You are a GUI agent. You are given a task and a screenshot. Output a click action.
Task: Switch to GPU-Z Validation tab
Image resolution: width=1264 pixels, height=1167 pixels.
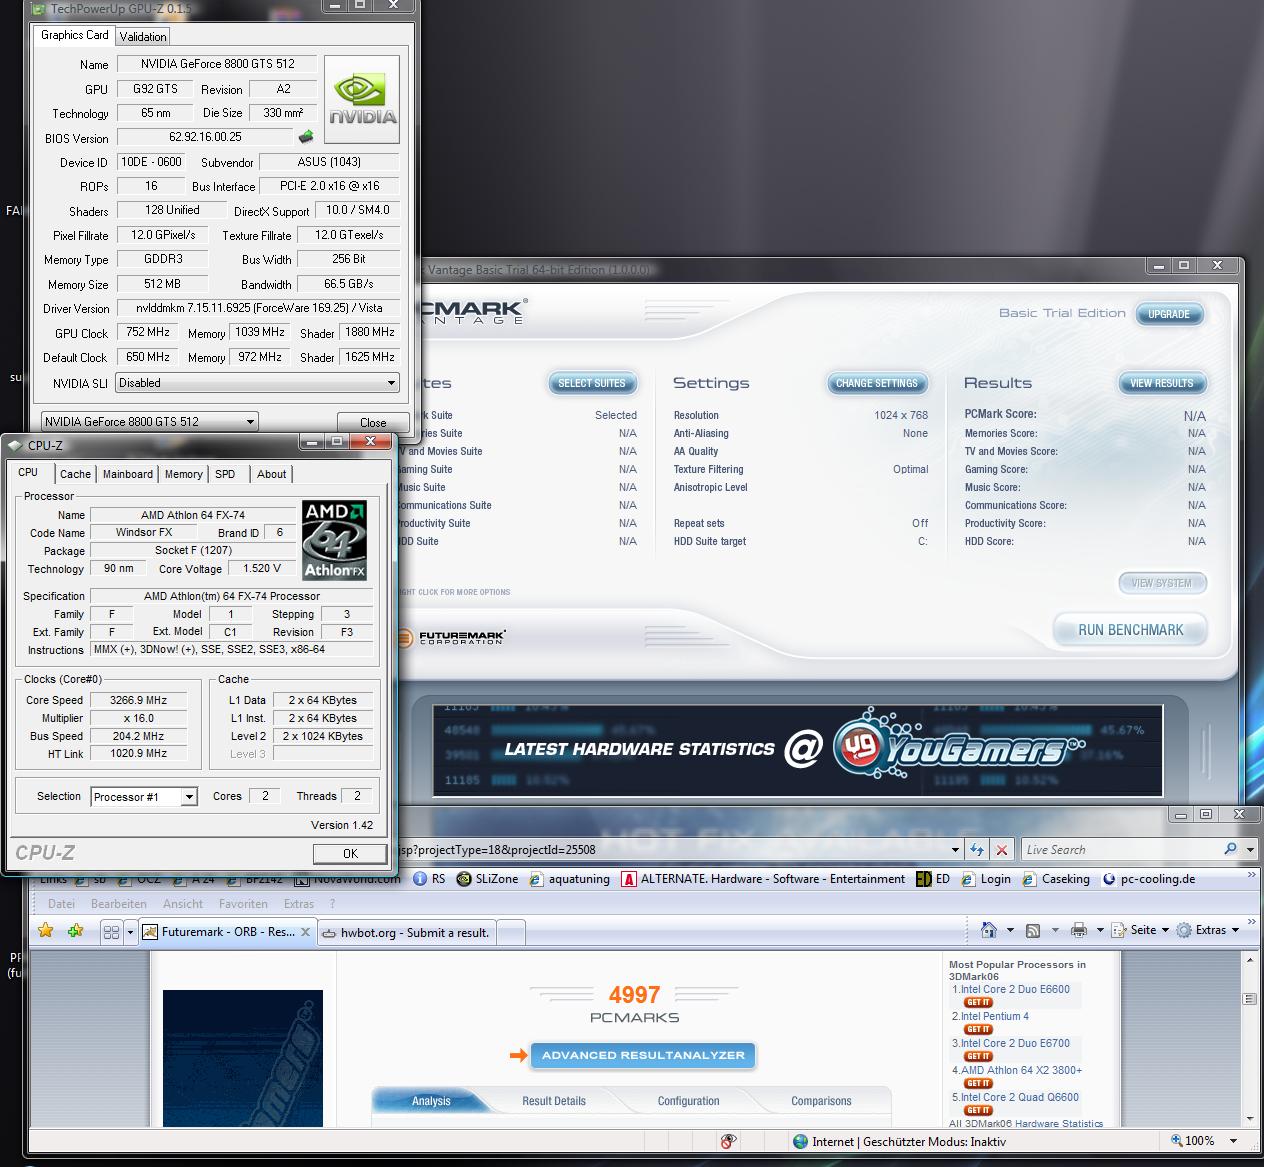tap(143, 36)
